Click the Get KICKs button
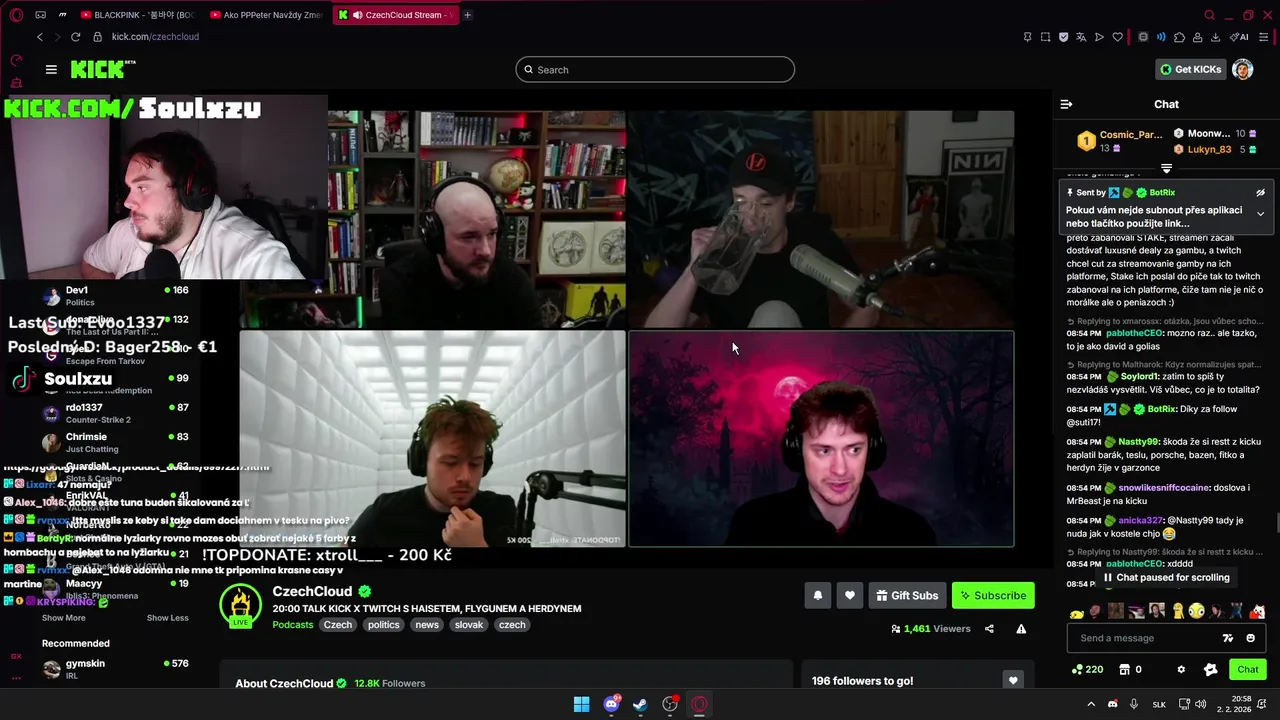The height and width of the screenshot is (720, 1280). click(x=1190, y=69)
